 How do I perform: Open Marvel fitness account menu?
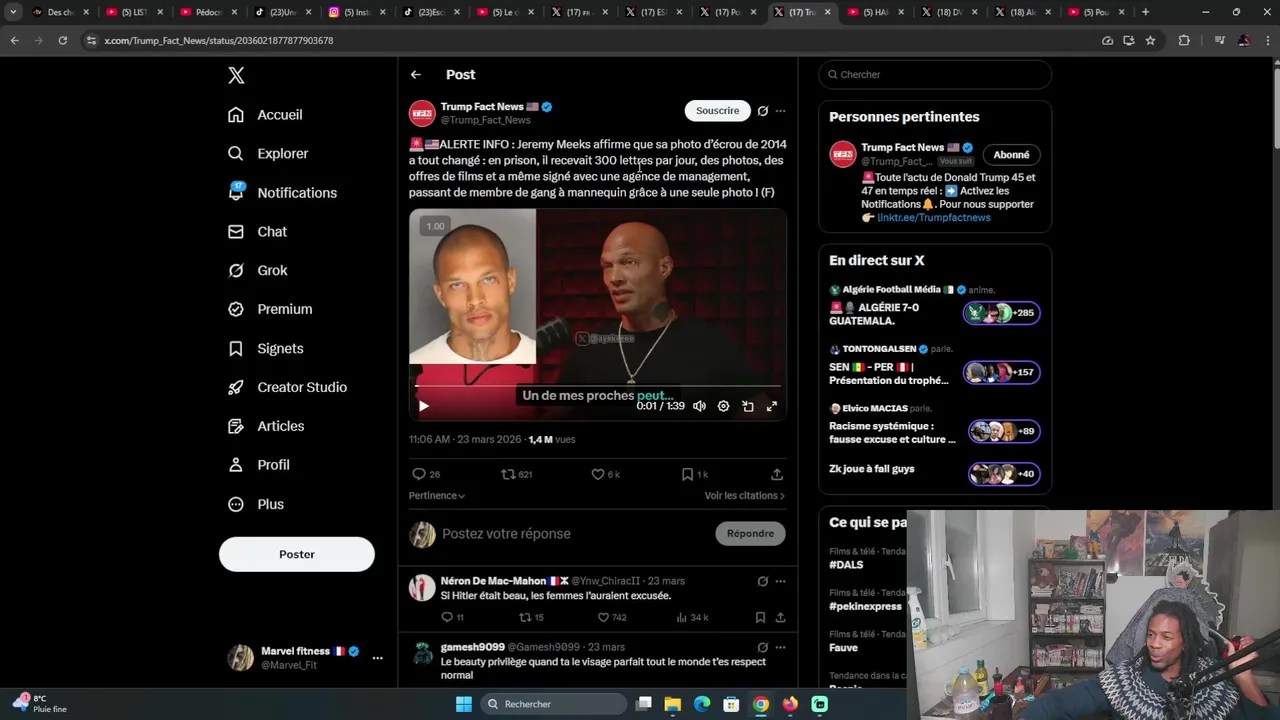tap(378, 658)
